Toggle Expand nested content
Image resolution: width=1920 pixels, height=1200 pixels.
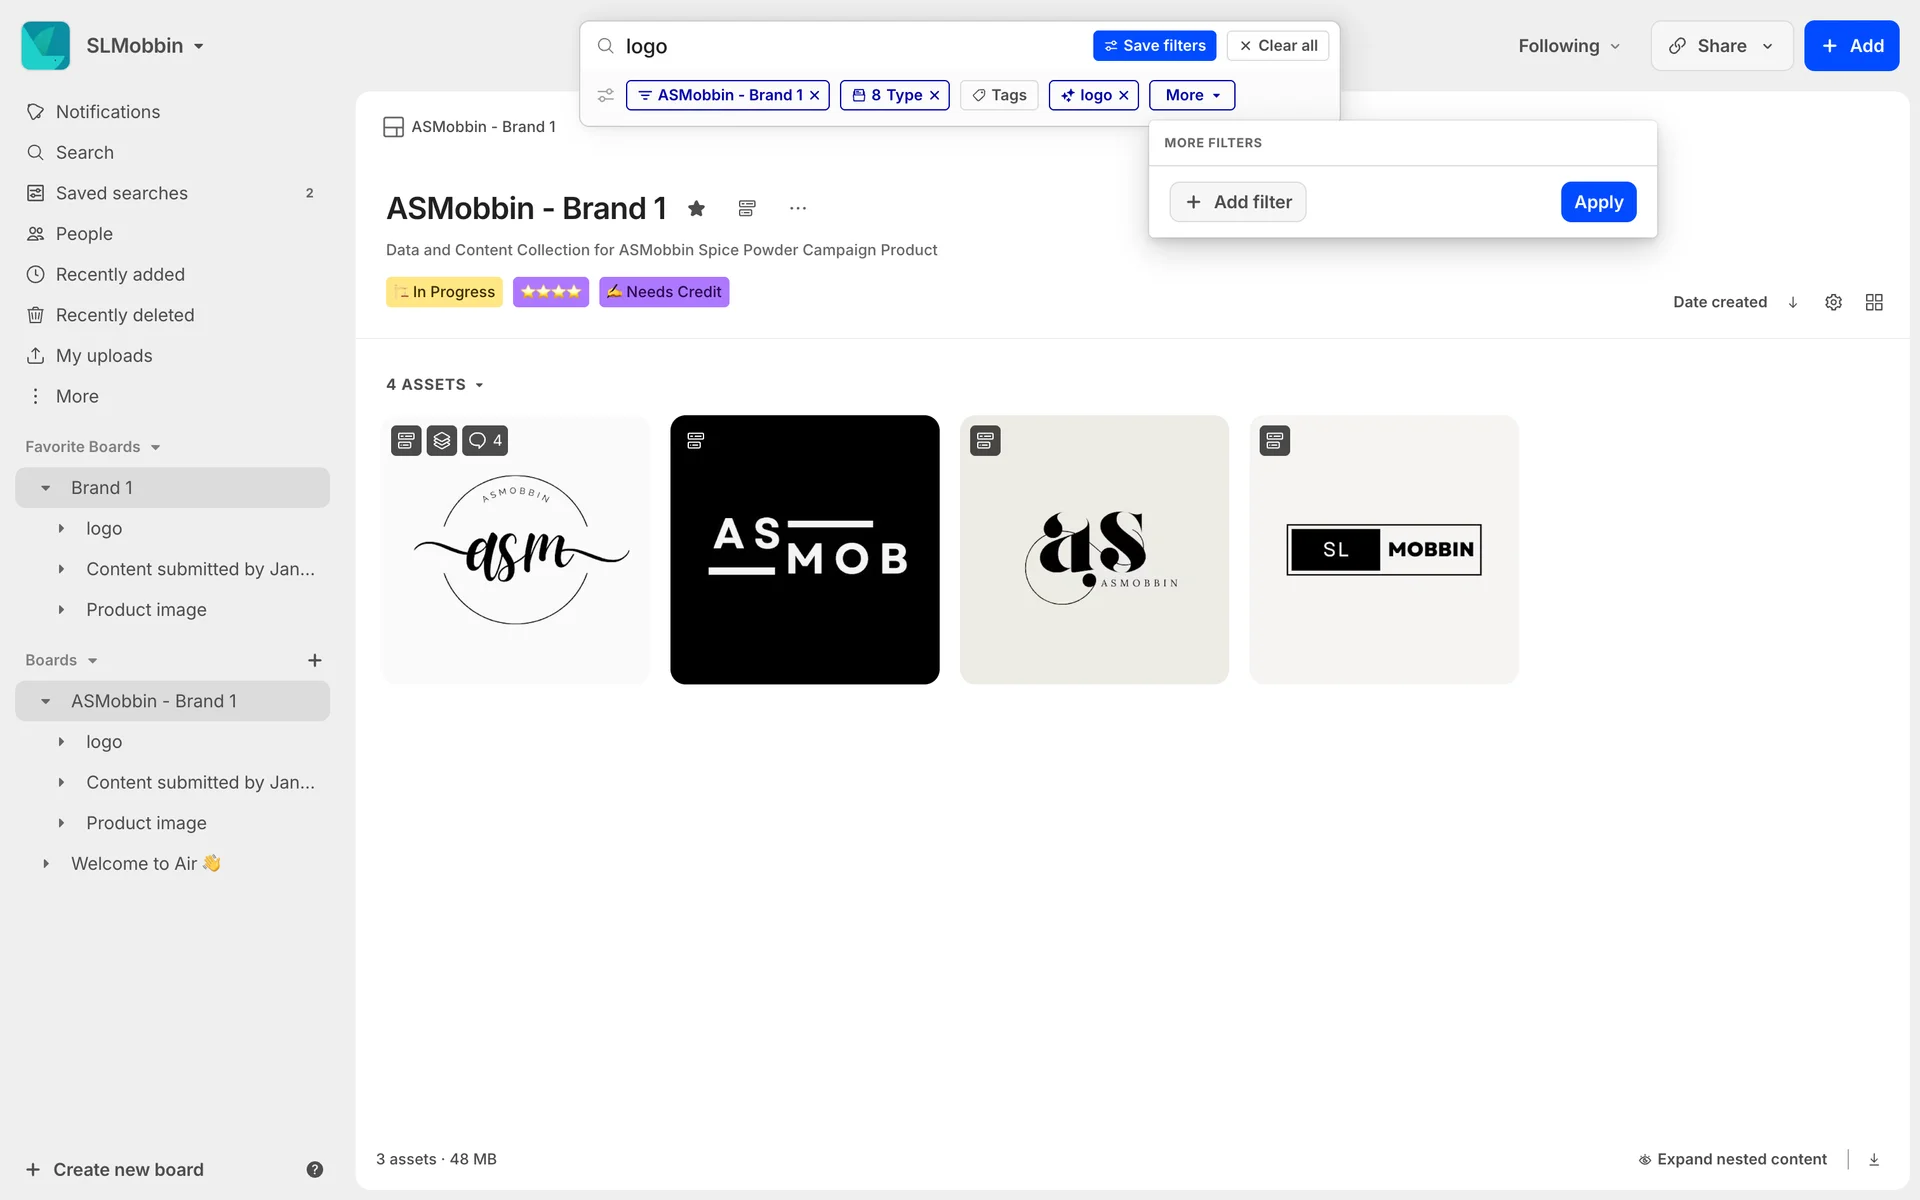[x=1732, y=1159]
